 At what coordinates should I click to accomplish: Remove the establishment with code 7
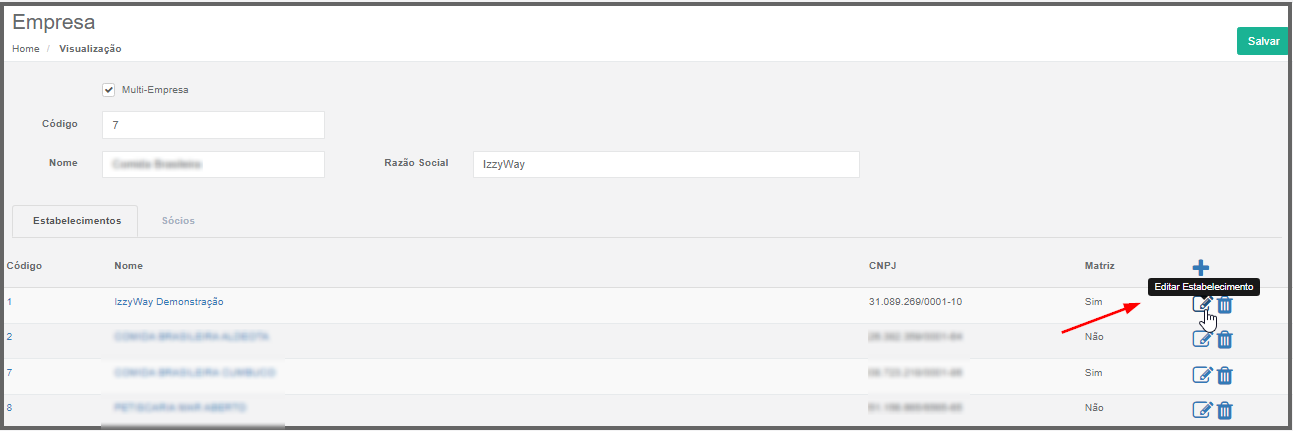pyautogui.click(x=1225, y=375)
